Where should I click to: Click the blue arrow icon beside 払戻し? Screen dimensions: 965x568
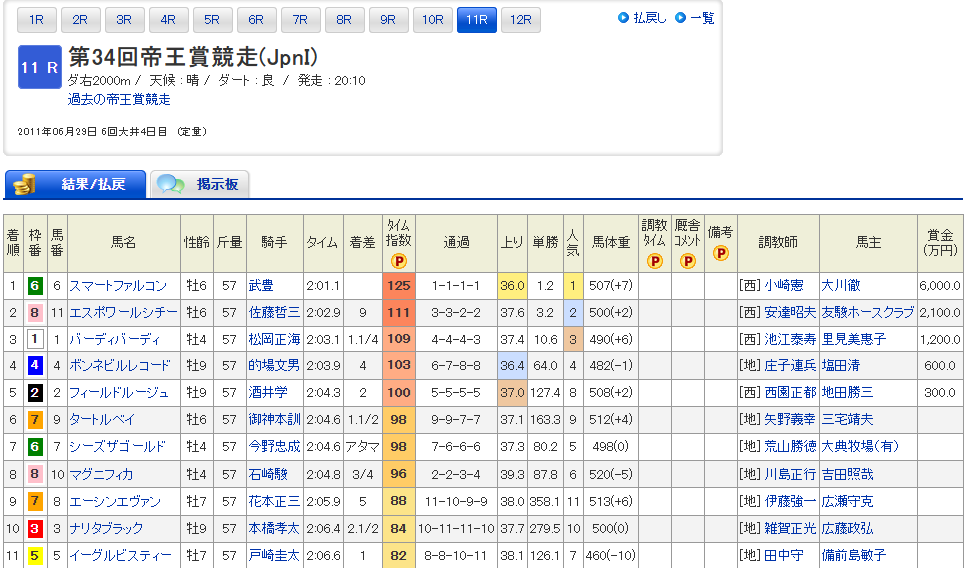point(624,18)
